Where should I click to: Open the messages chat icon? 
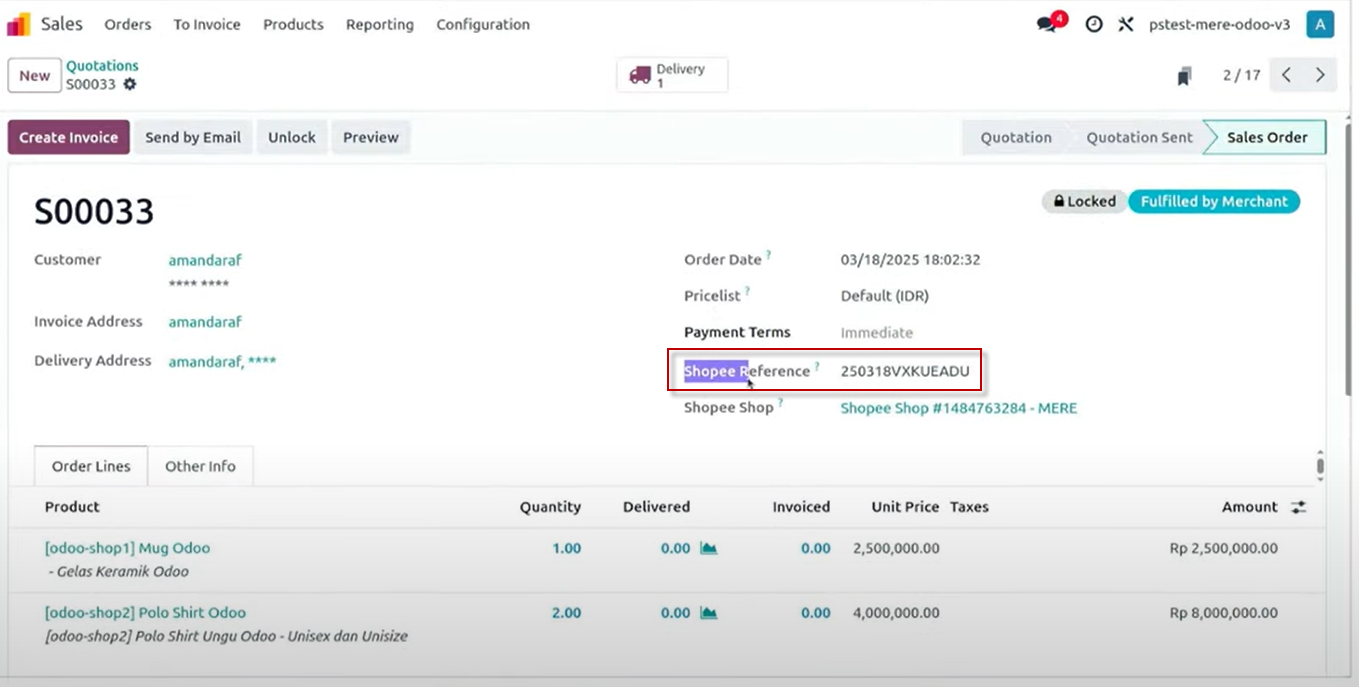(x=1047, y=25)
